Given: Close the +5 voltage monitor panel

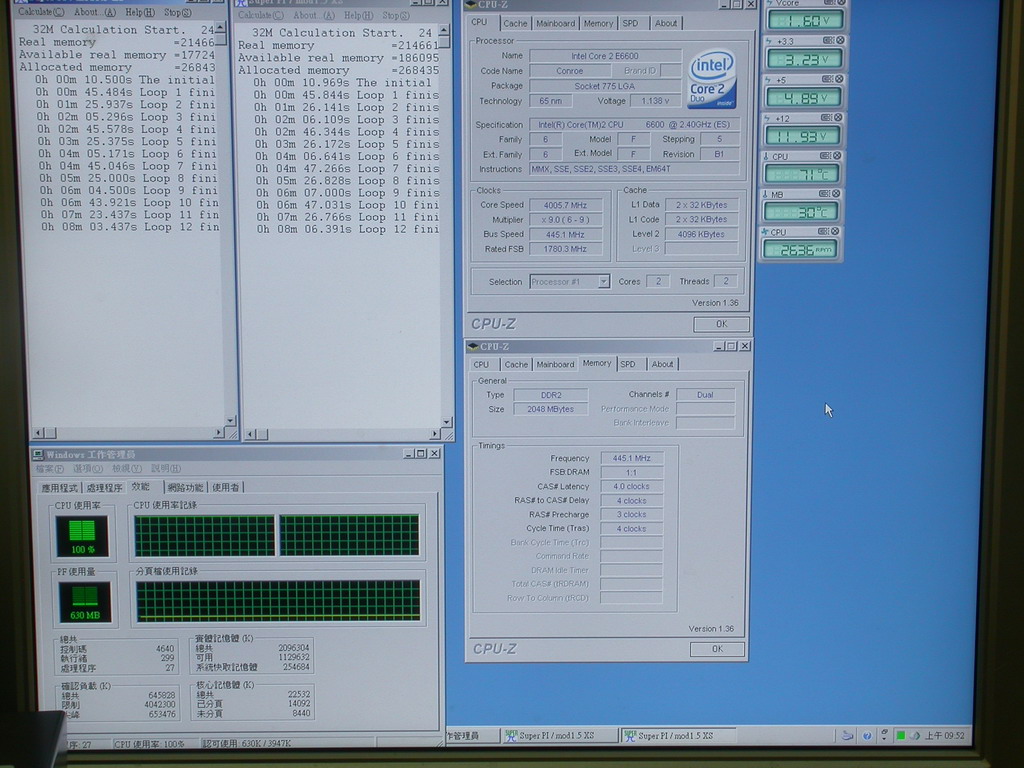Looking at the screenshot, I should coord(839,79).
